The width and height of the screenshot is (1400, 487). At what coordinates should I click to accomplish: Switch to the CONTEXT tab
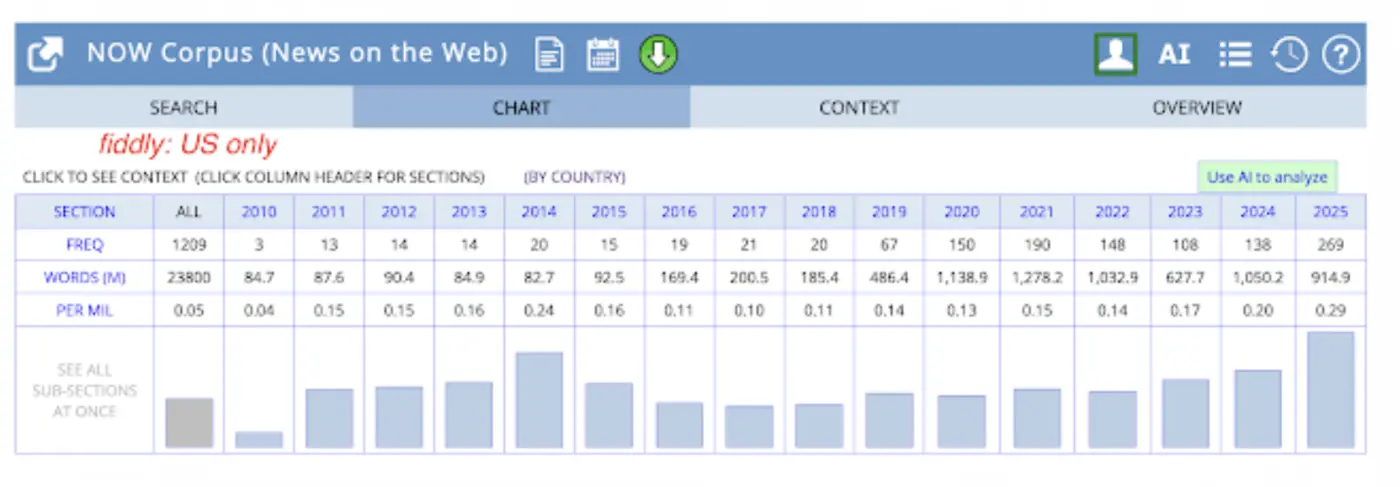[858, 108]
